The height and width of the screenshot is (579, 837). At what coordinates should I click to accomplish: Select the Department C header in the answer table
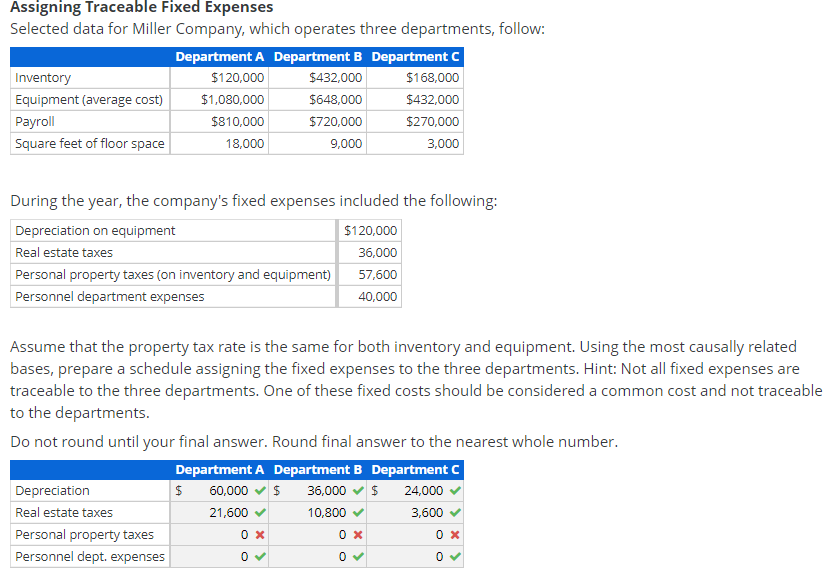[415, 469]
